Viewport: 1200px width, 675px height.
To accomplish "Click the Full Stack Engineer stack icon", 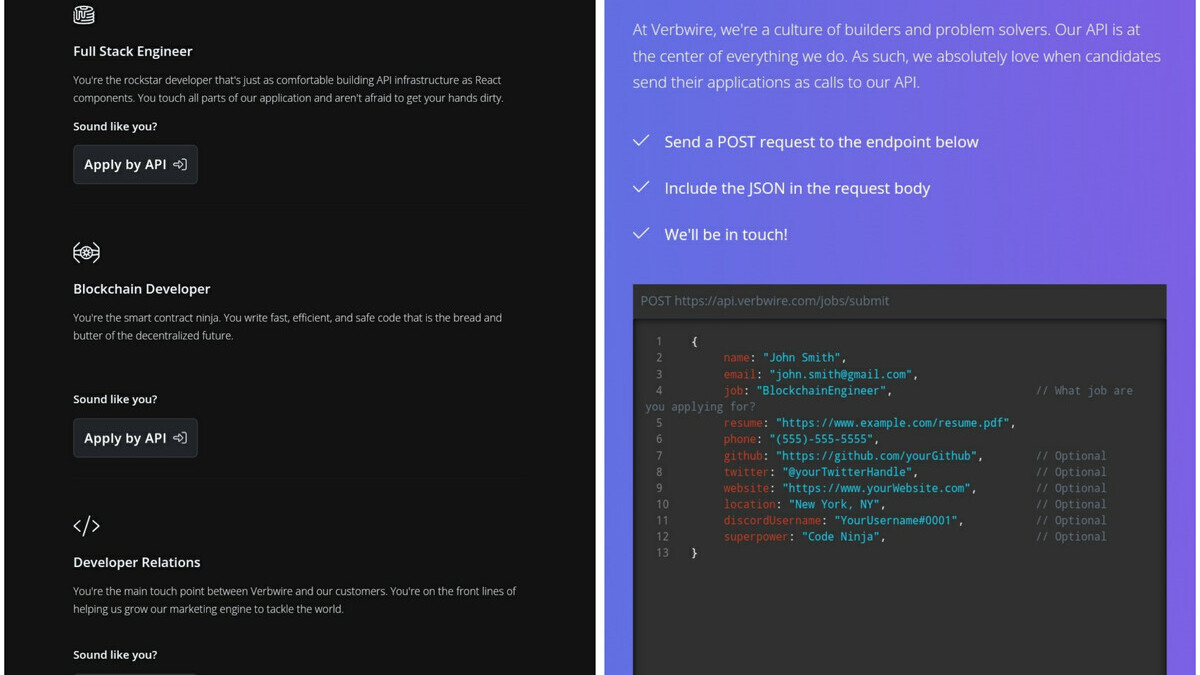I will pos(85,14).
